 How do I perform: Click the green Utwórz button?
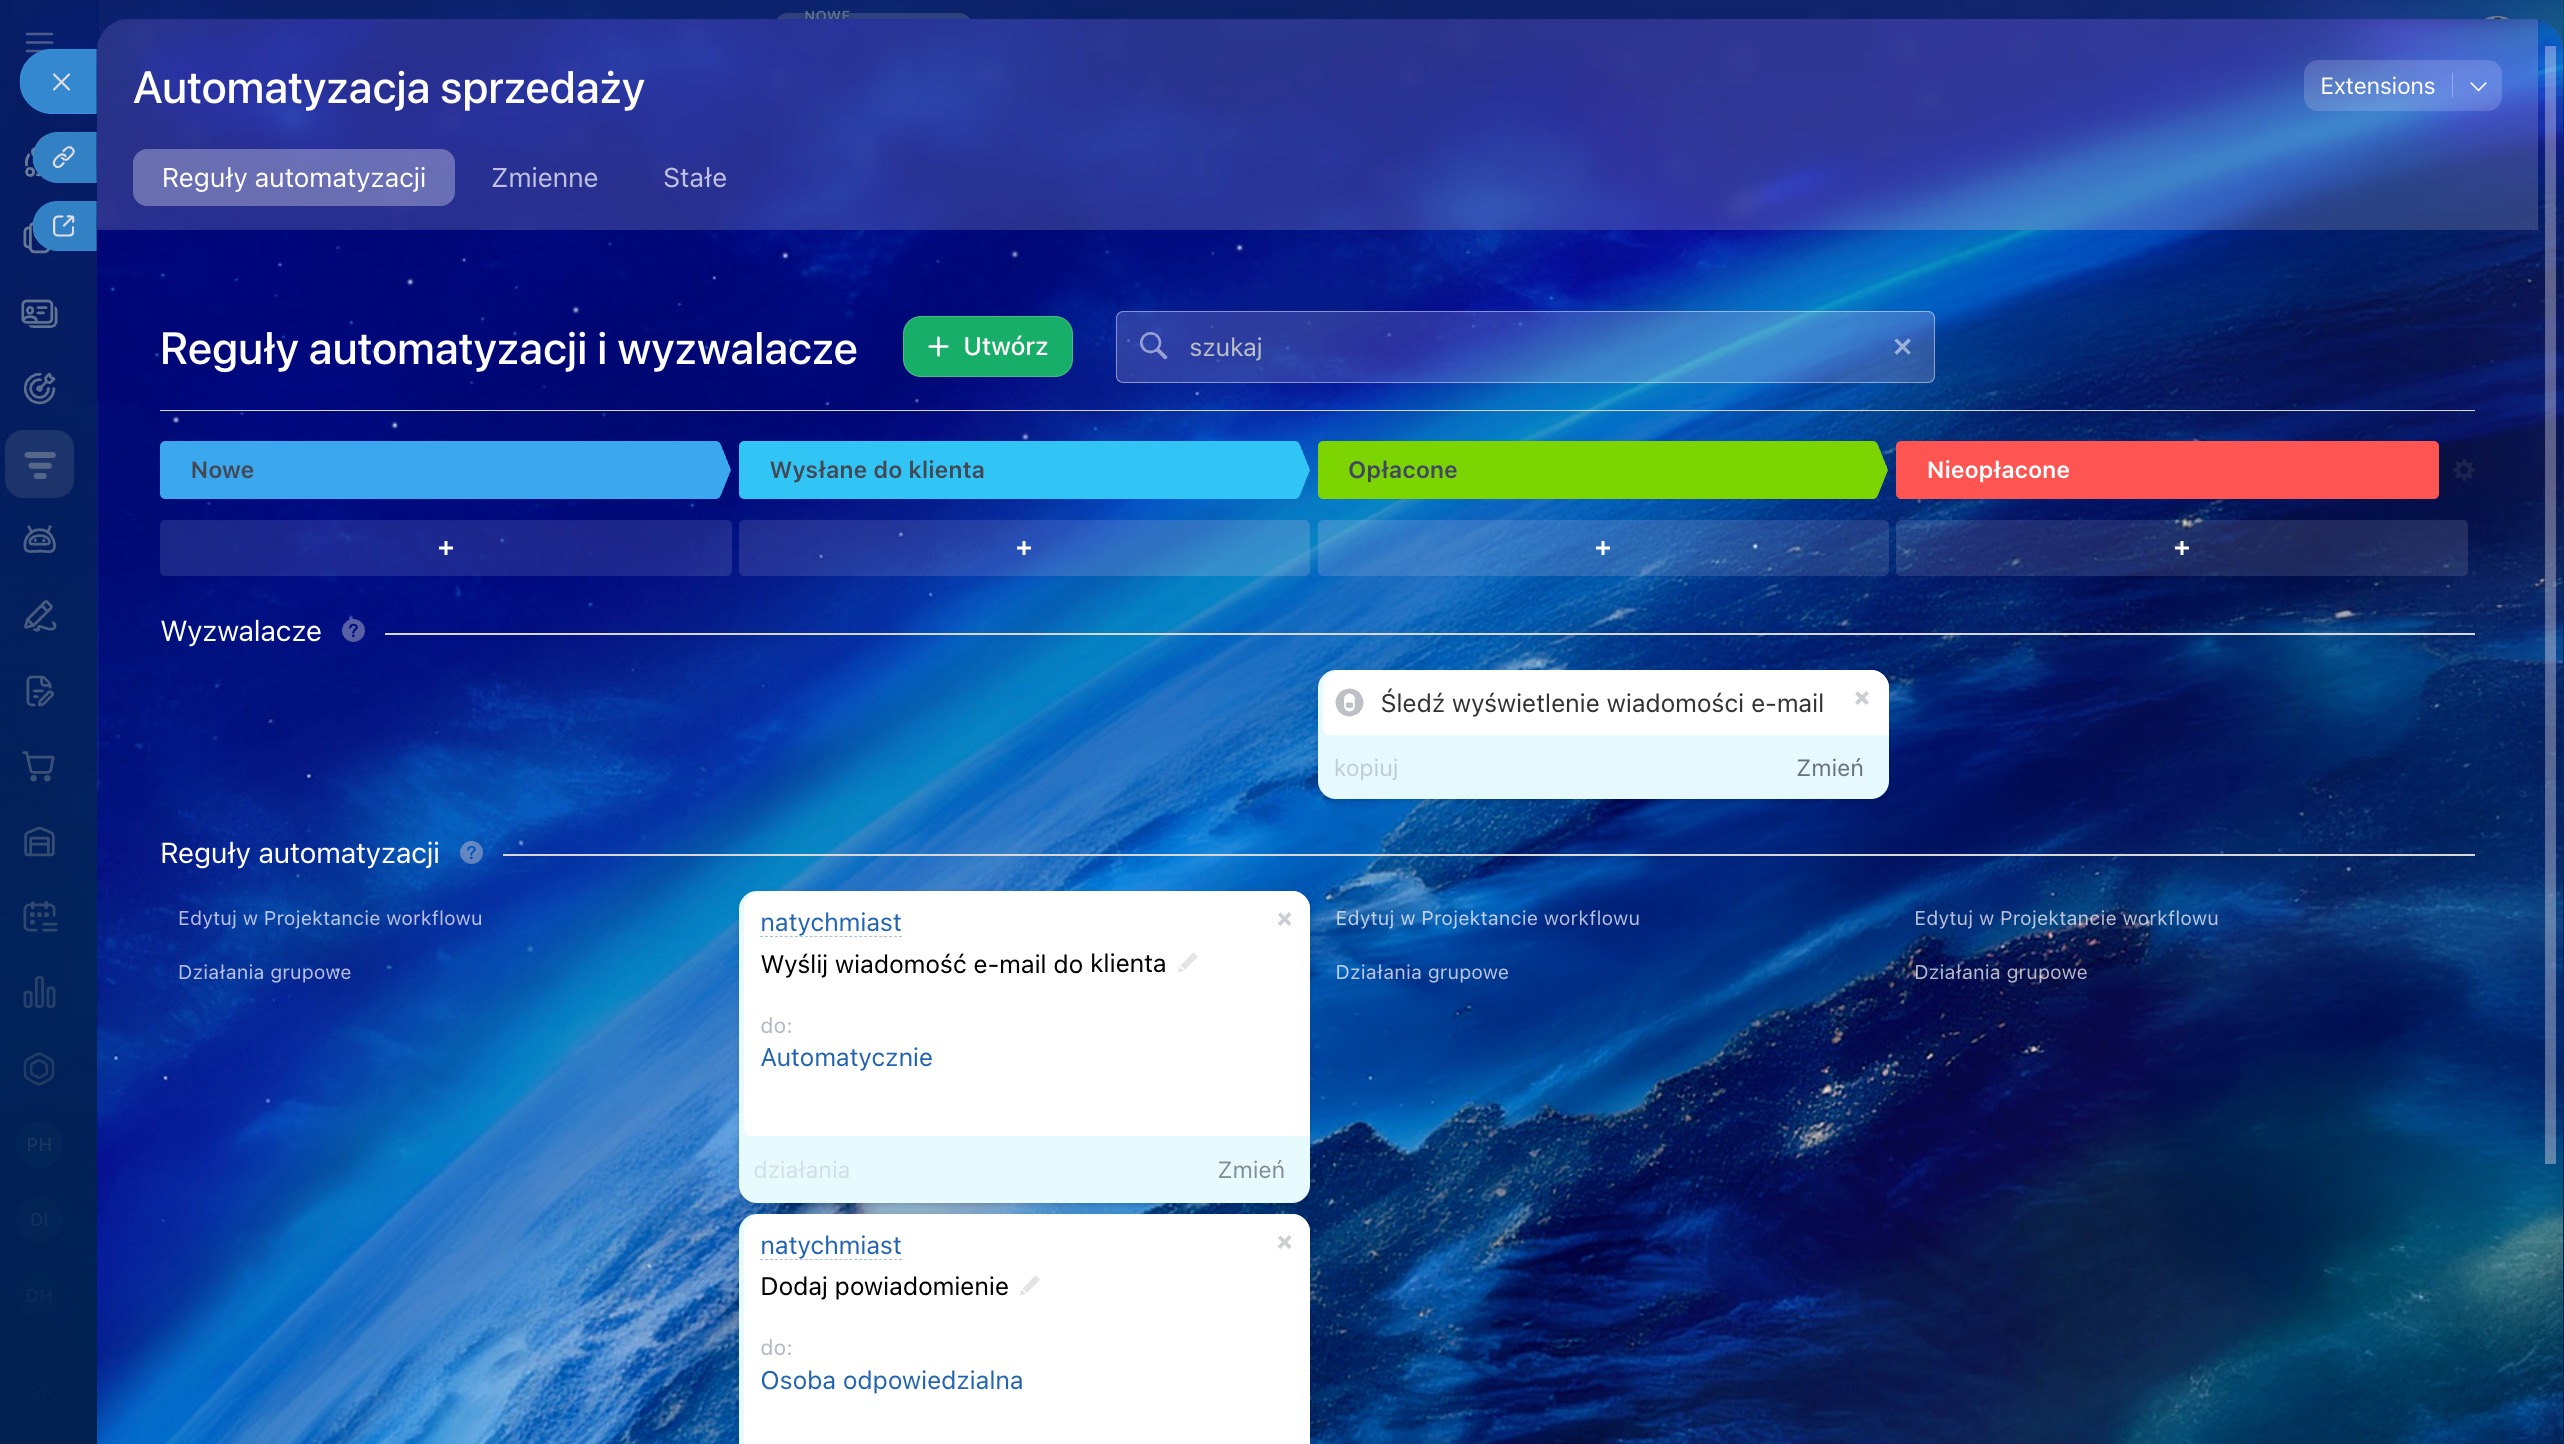coord(987,347)
